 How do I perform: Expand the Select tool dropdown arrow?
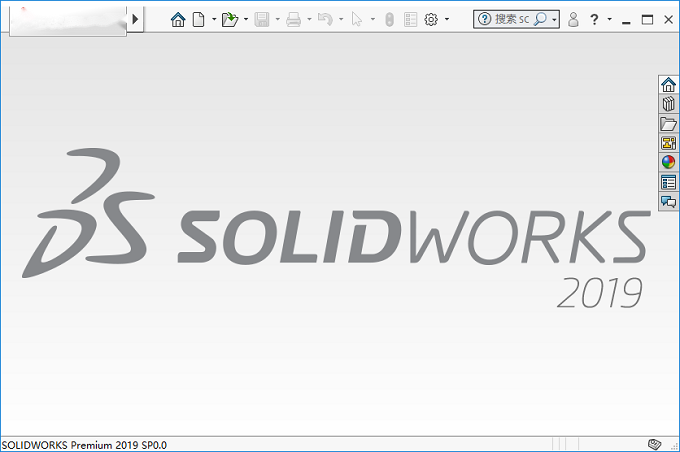pyautogui.click(x=373, y=20)
